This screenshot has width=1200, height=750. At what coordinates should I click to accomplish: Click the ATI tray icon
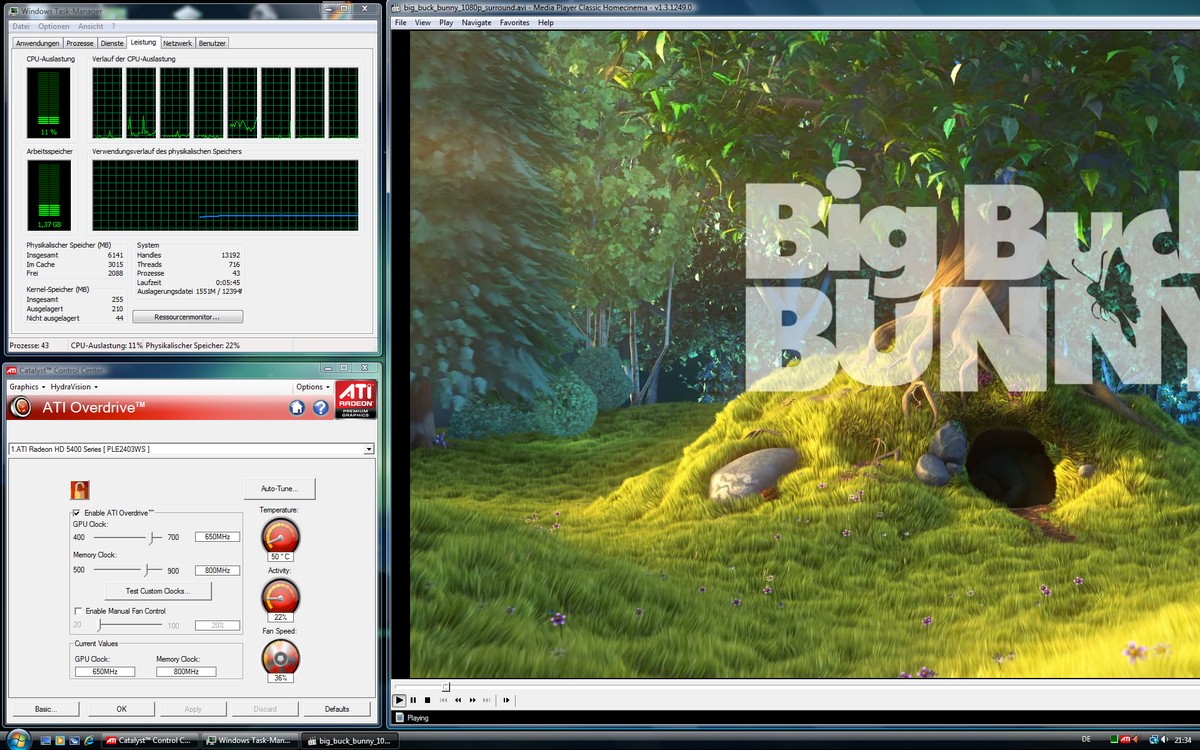(1125, 740)
